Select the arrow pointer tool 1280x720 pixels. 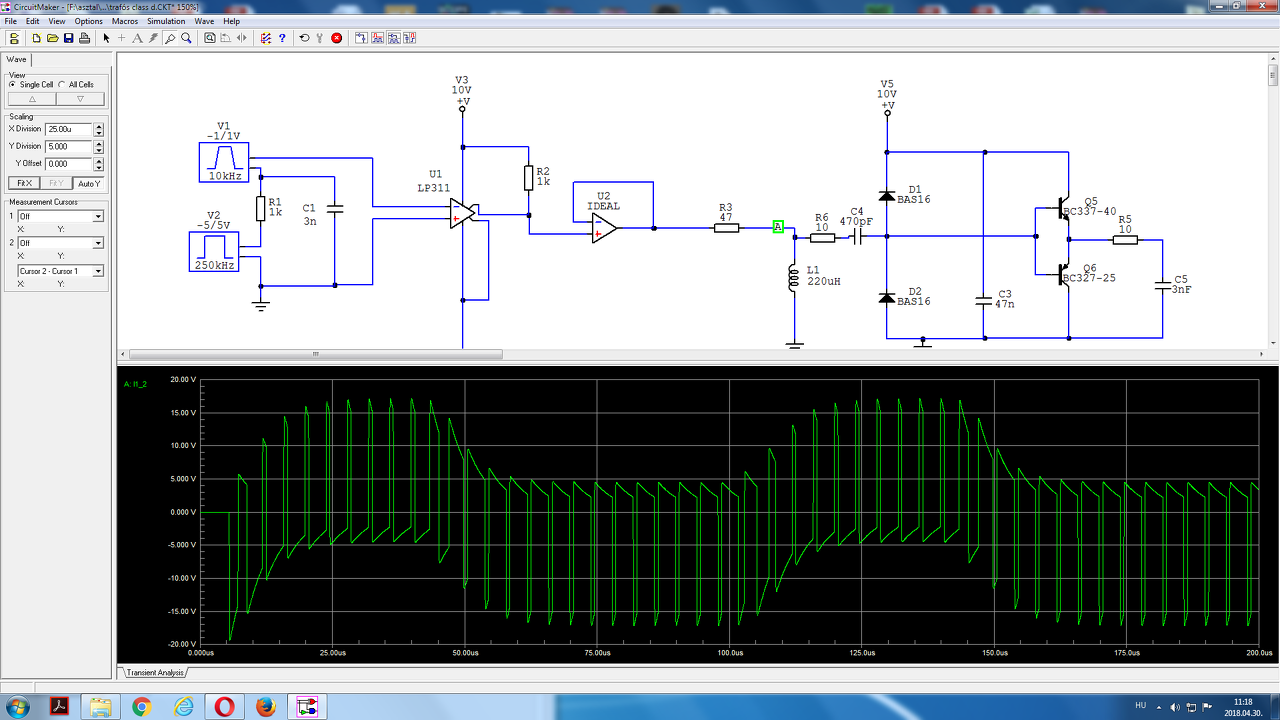[106, 38]
